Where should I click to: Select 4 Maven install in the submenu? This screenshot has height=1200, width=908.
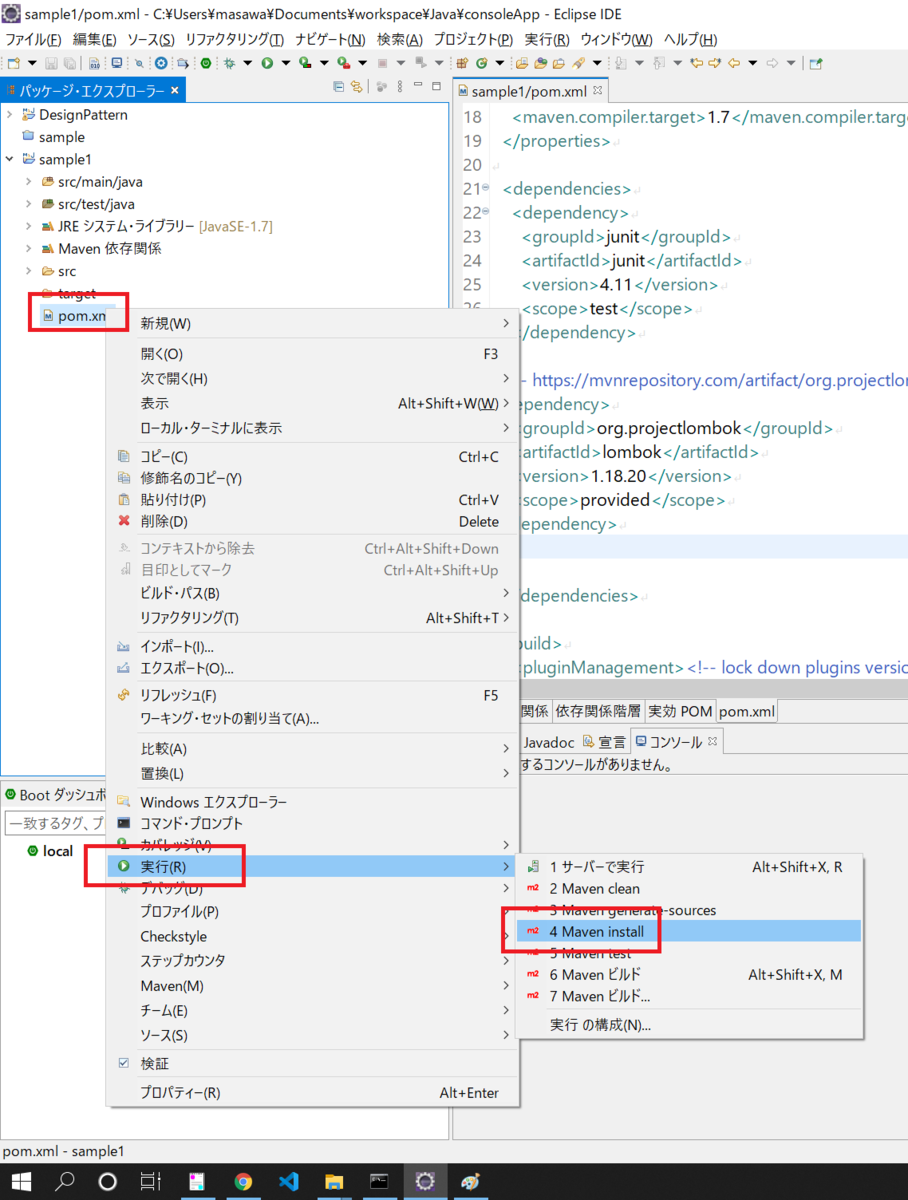pyautogui.click(x=688, y=931)
